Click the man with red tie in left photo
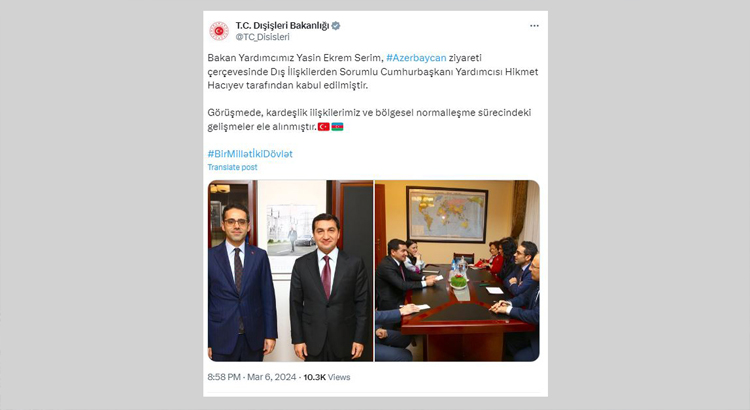The height and width of the screenshot is (410, 750). coord(330,287)
